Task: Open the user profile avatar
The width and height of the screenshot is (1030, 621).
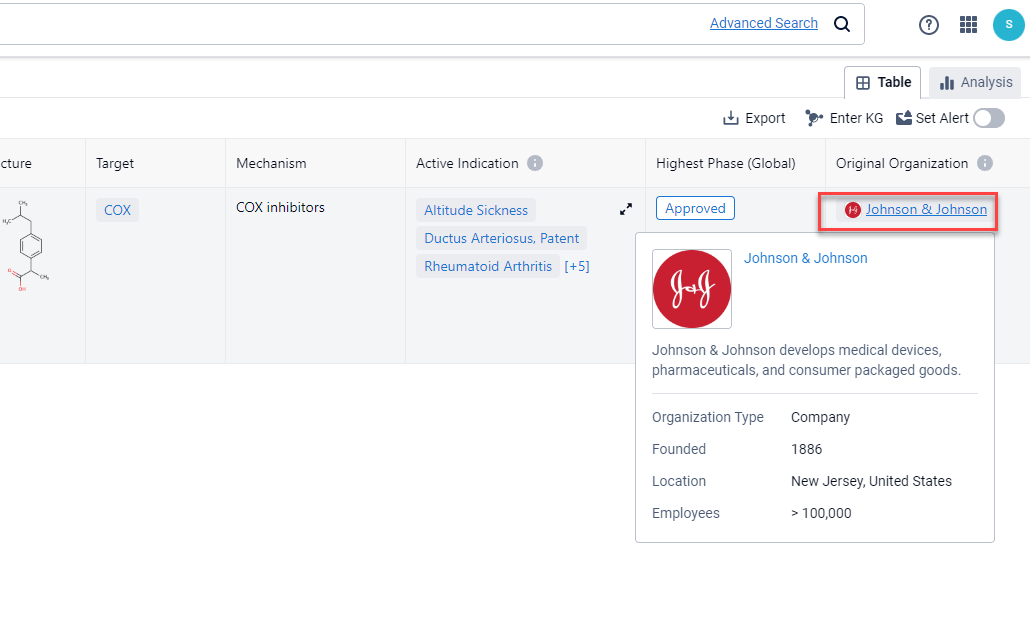Action: pos(1008,25)
